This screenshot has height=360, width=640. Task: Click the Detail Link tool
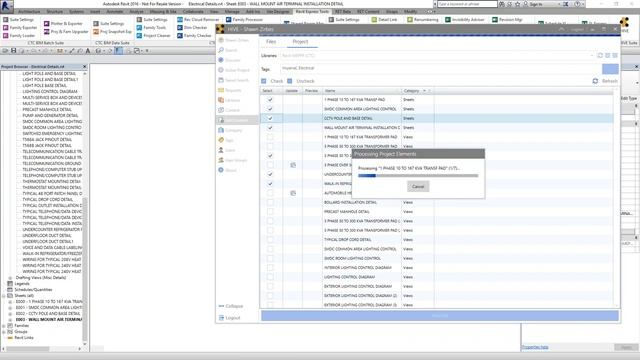coord(384,19)
